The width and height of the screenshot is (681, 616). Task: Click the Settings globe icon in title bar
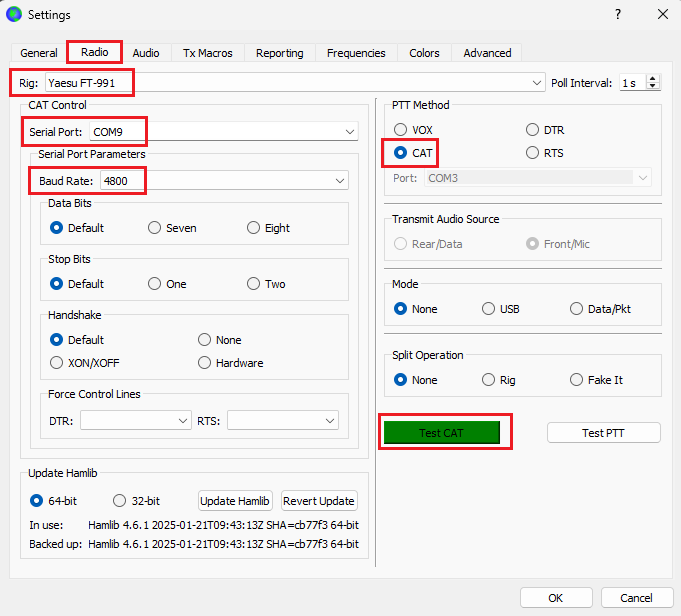[14, 14]
